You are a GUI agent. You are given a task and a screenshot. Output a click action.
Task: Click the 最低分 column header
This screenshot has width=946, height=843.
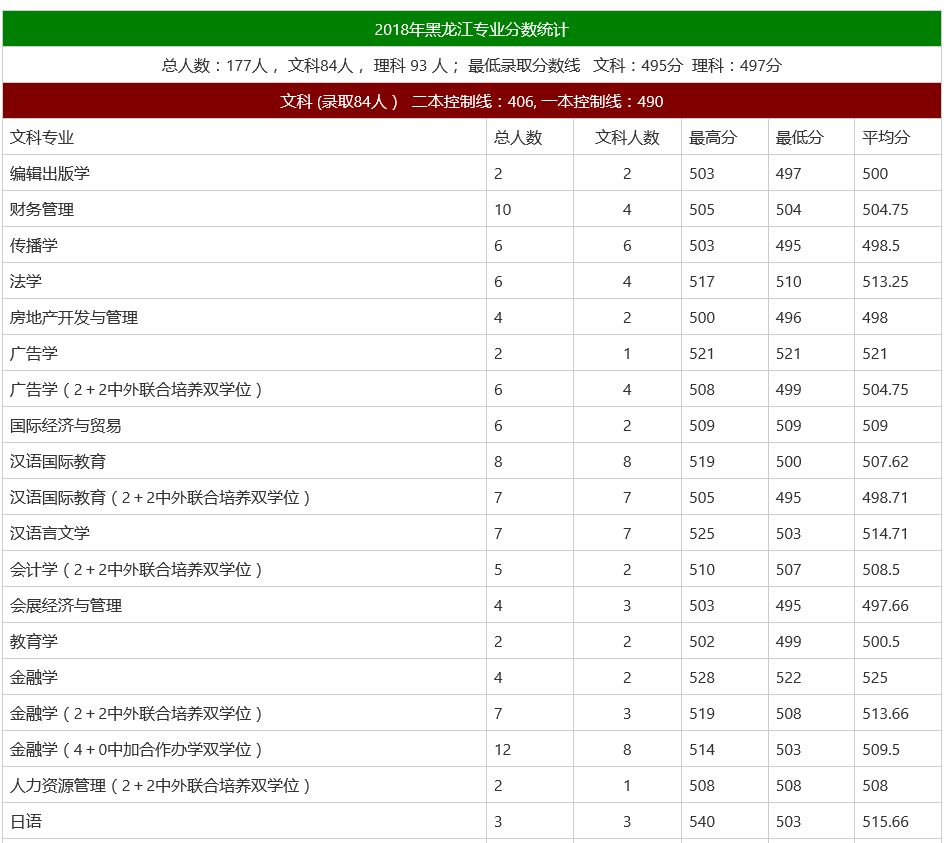tap(799, 138)
